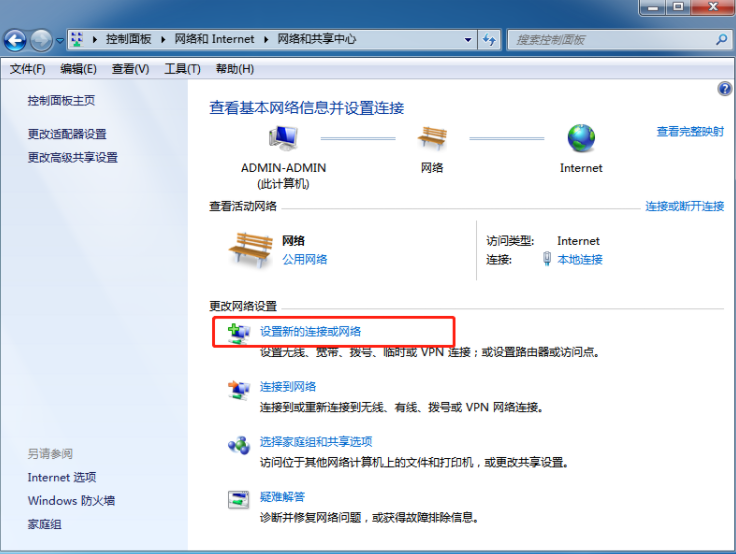
Task: Click the 本地连接 link
Action: point(580,260)
